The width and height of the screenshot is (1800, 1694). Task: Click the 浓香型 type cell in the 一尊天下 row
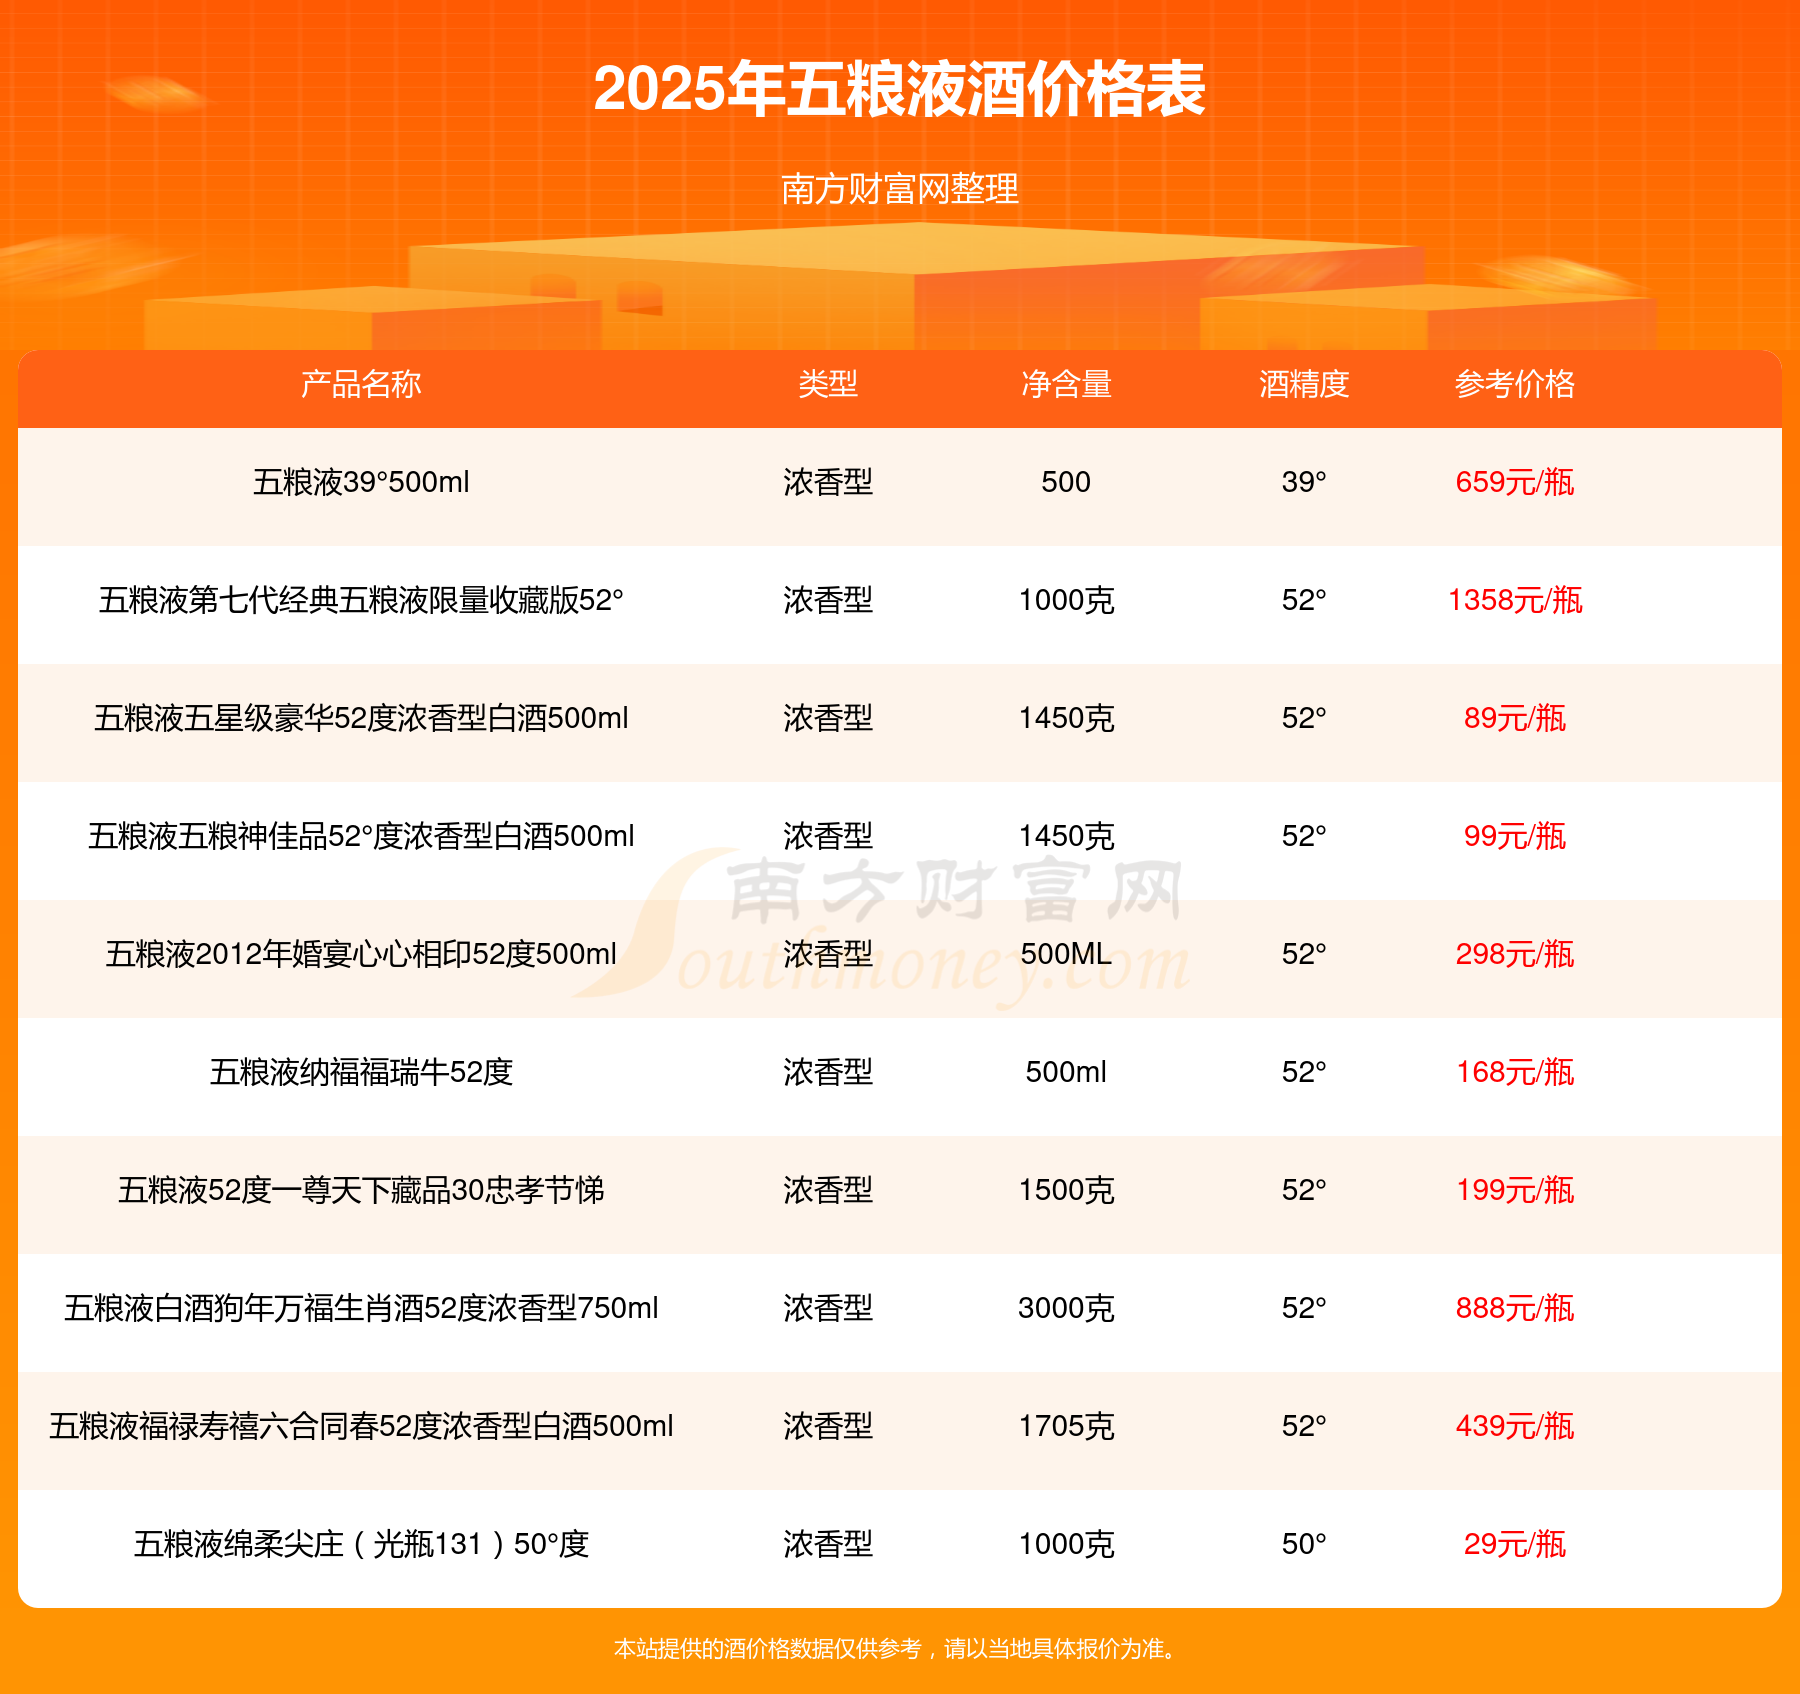[x=828, y=1190]
